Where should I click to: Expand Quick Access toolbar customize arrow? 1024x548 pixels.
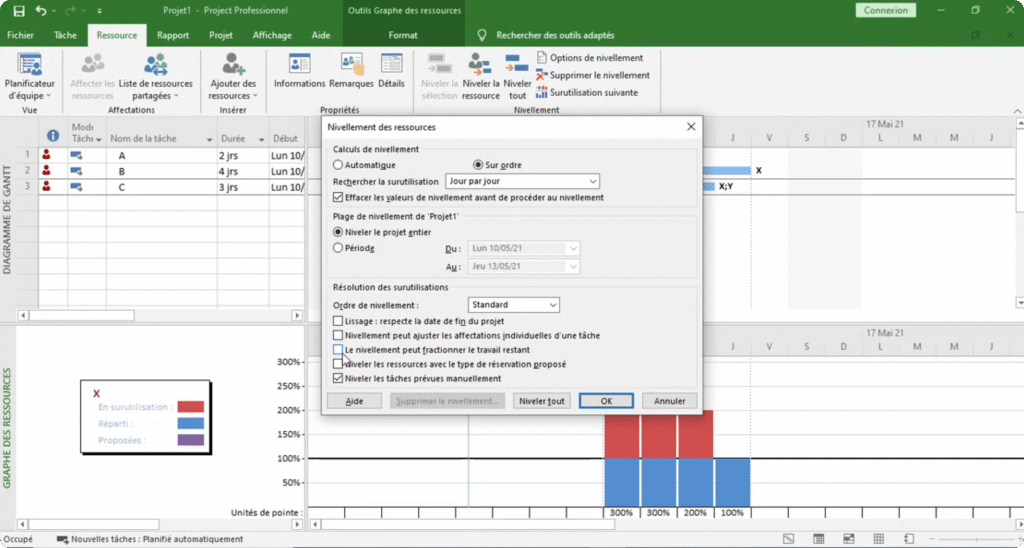99,10
